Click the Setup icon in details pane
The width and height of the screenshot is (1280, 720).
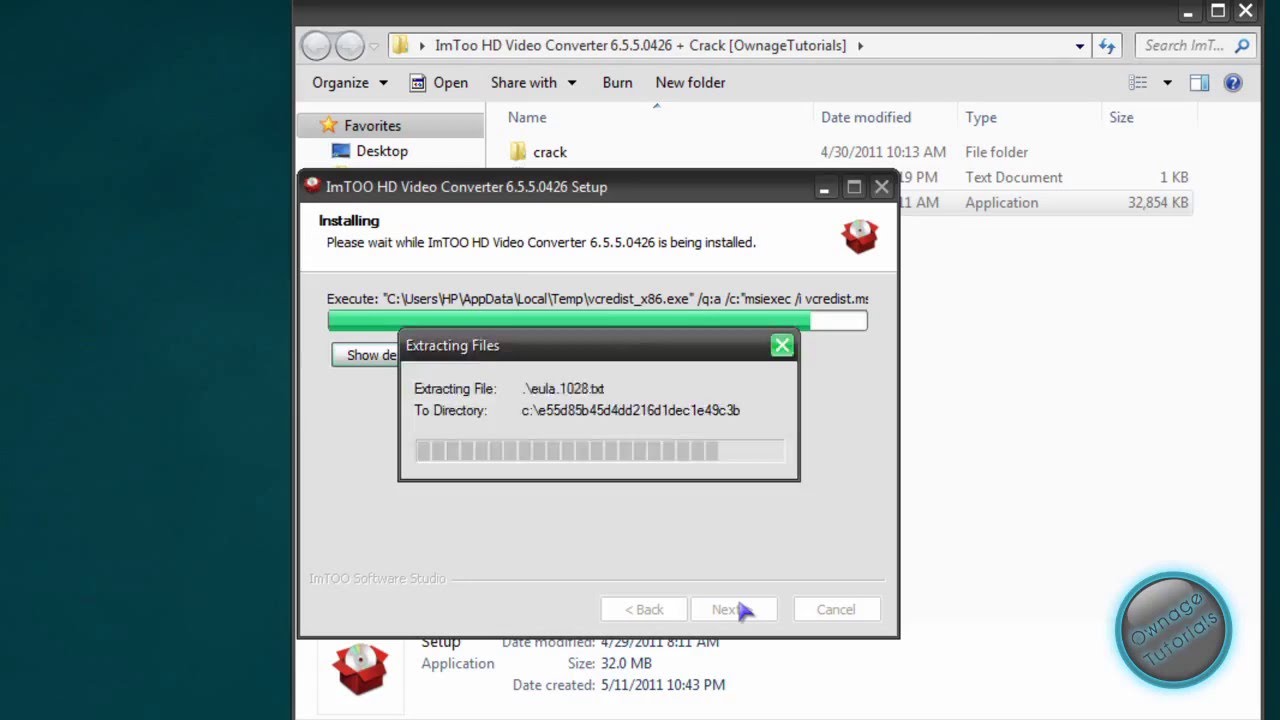point(360,668)
